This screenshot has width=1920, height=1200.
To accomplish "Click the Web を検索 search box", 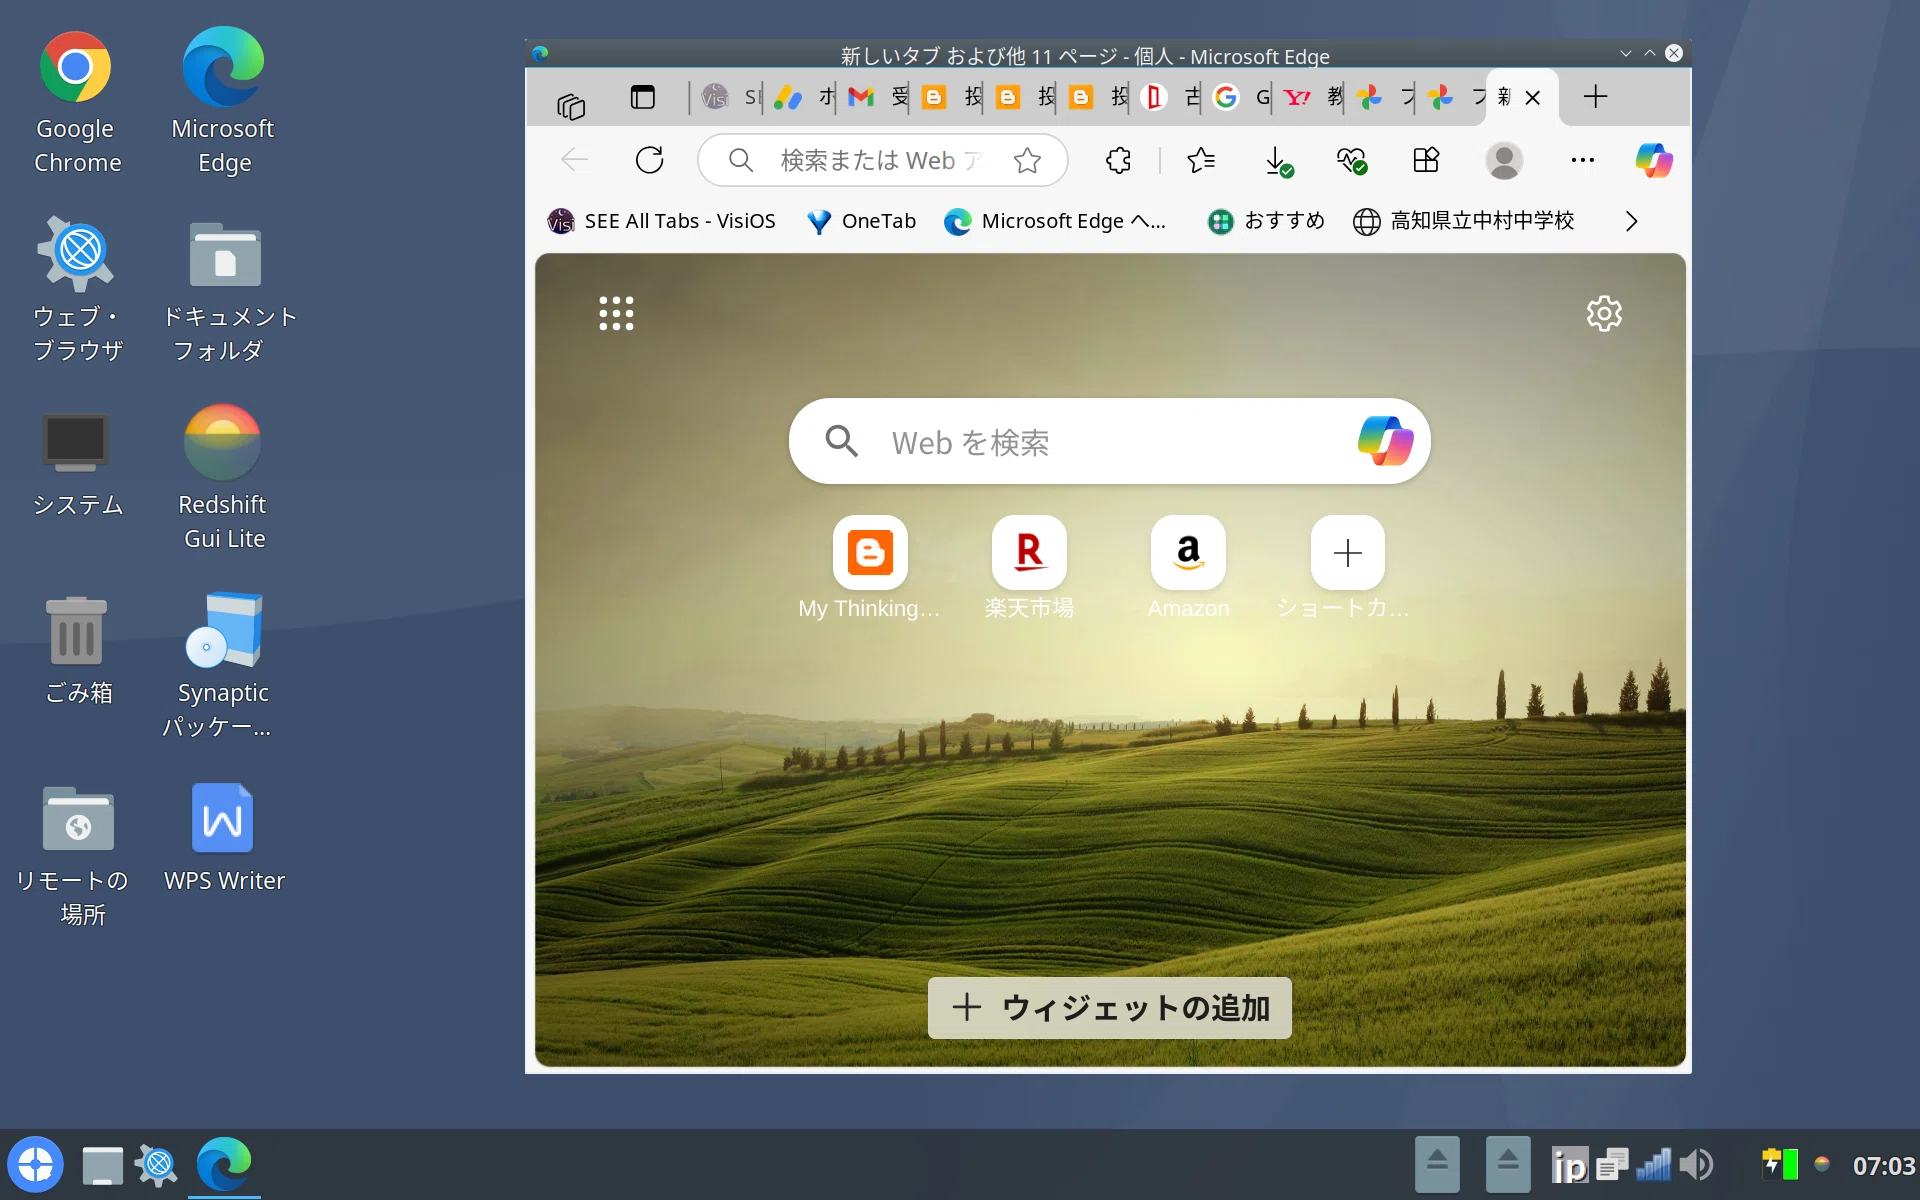I will pos(1109,441).
